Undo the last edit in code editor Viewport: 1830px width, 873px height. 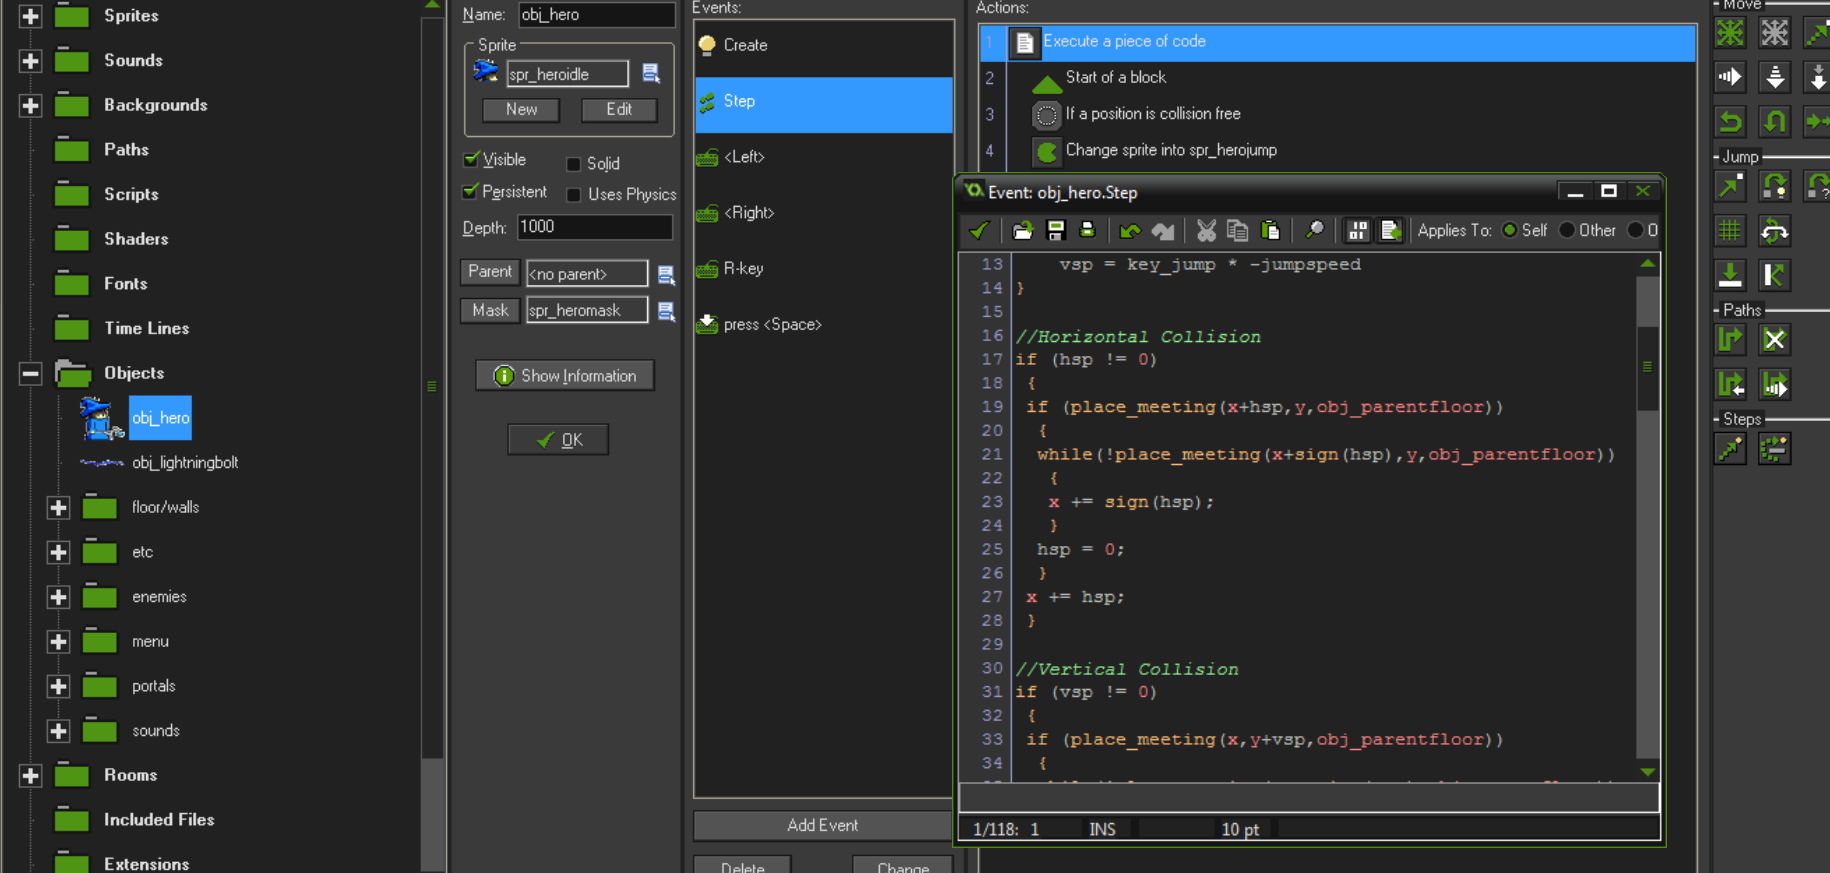point(1130,231)
